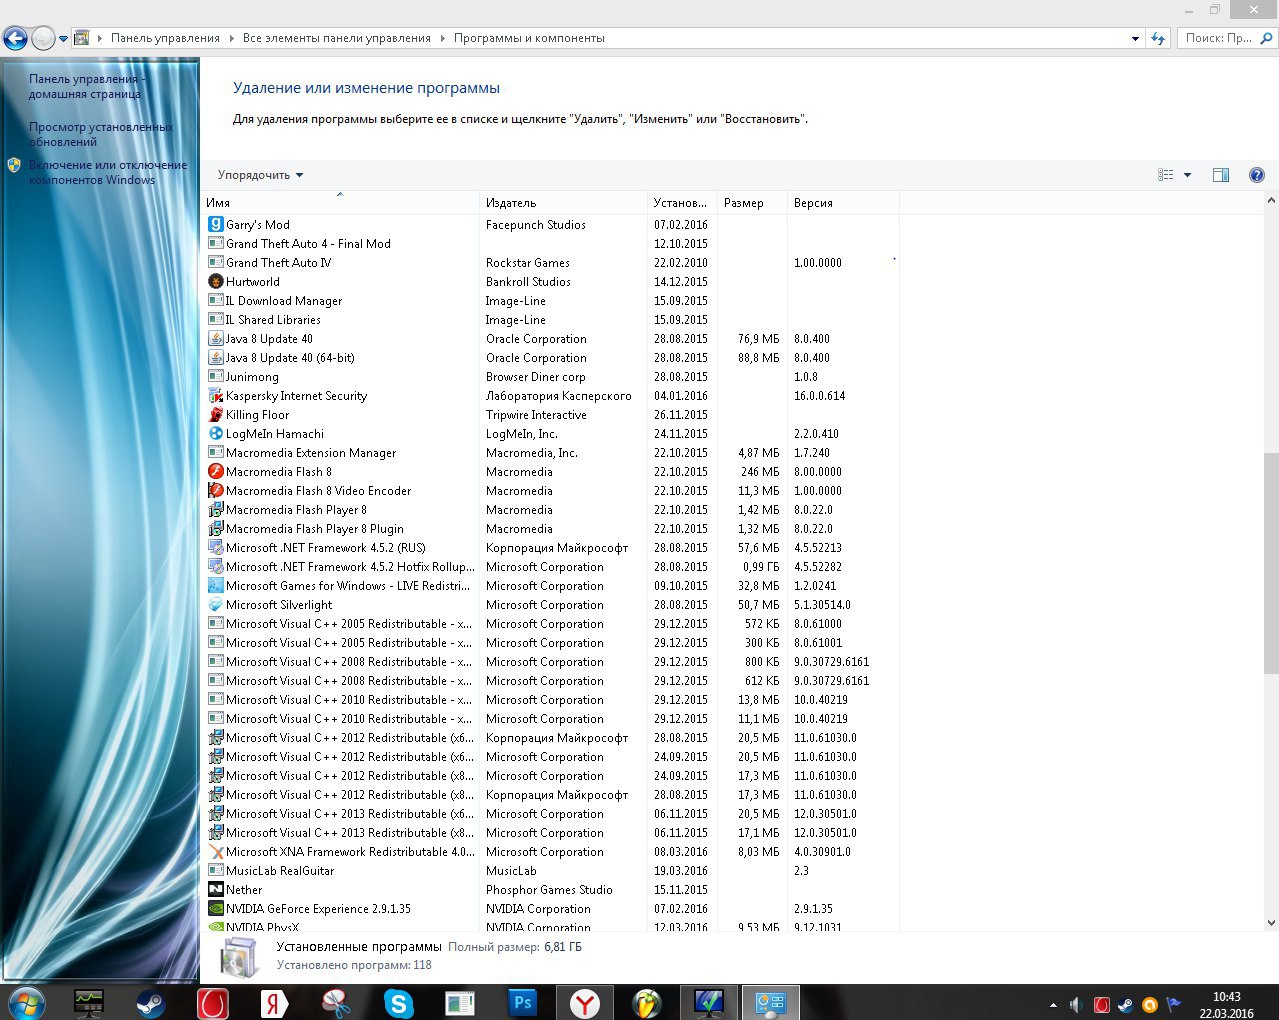The height and width of the screenshot is (1020, 1279).
Task: Click the Microsoft XNA Framework icon
Action: [215, 852]
